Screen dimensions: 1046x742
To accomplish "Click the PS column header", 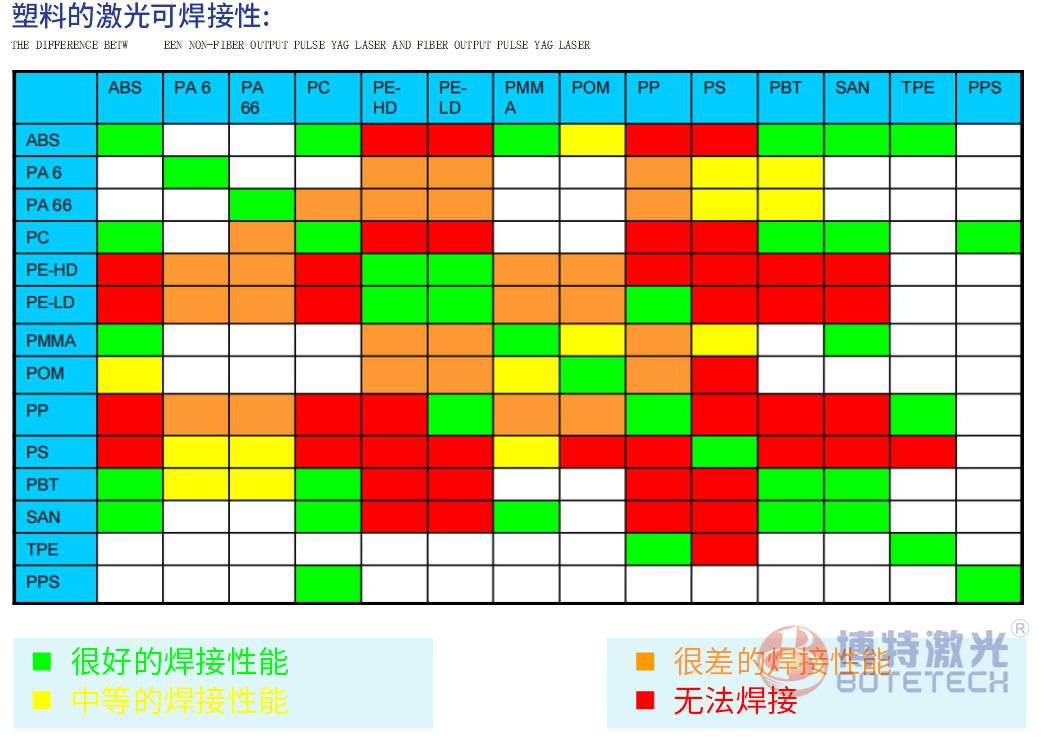I will (x=724, y=98).
